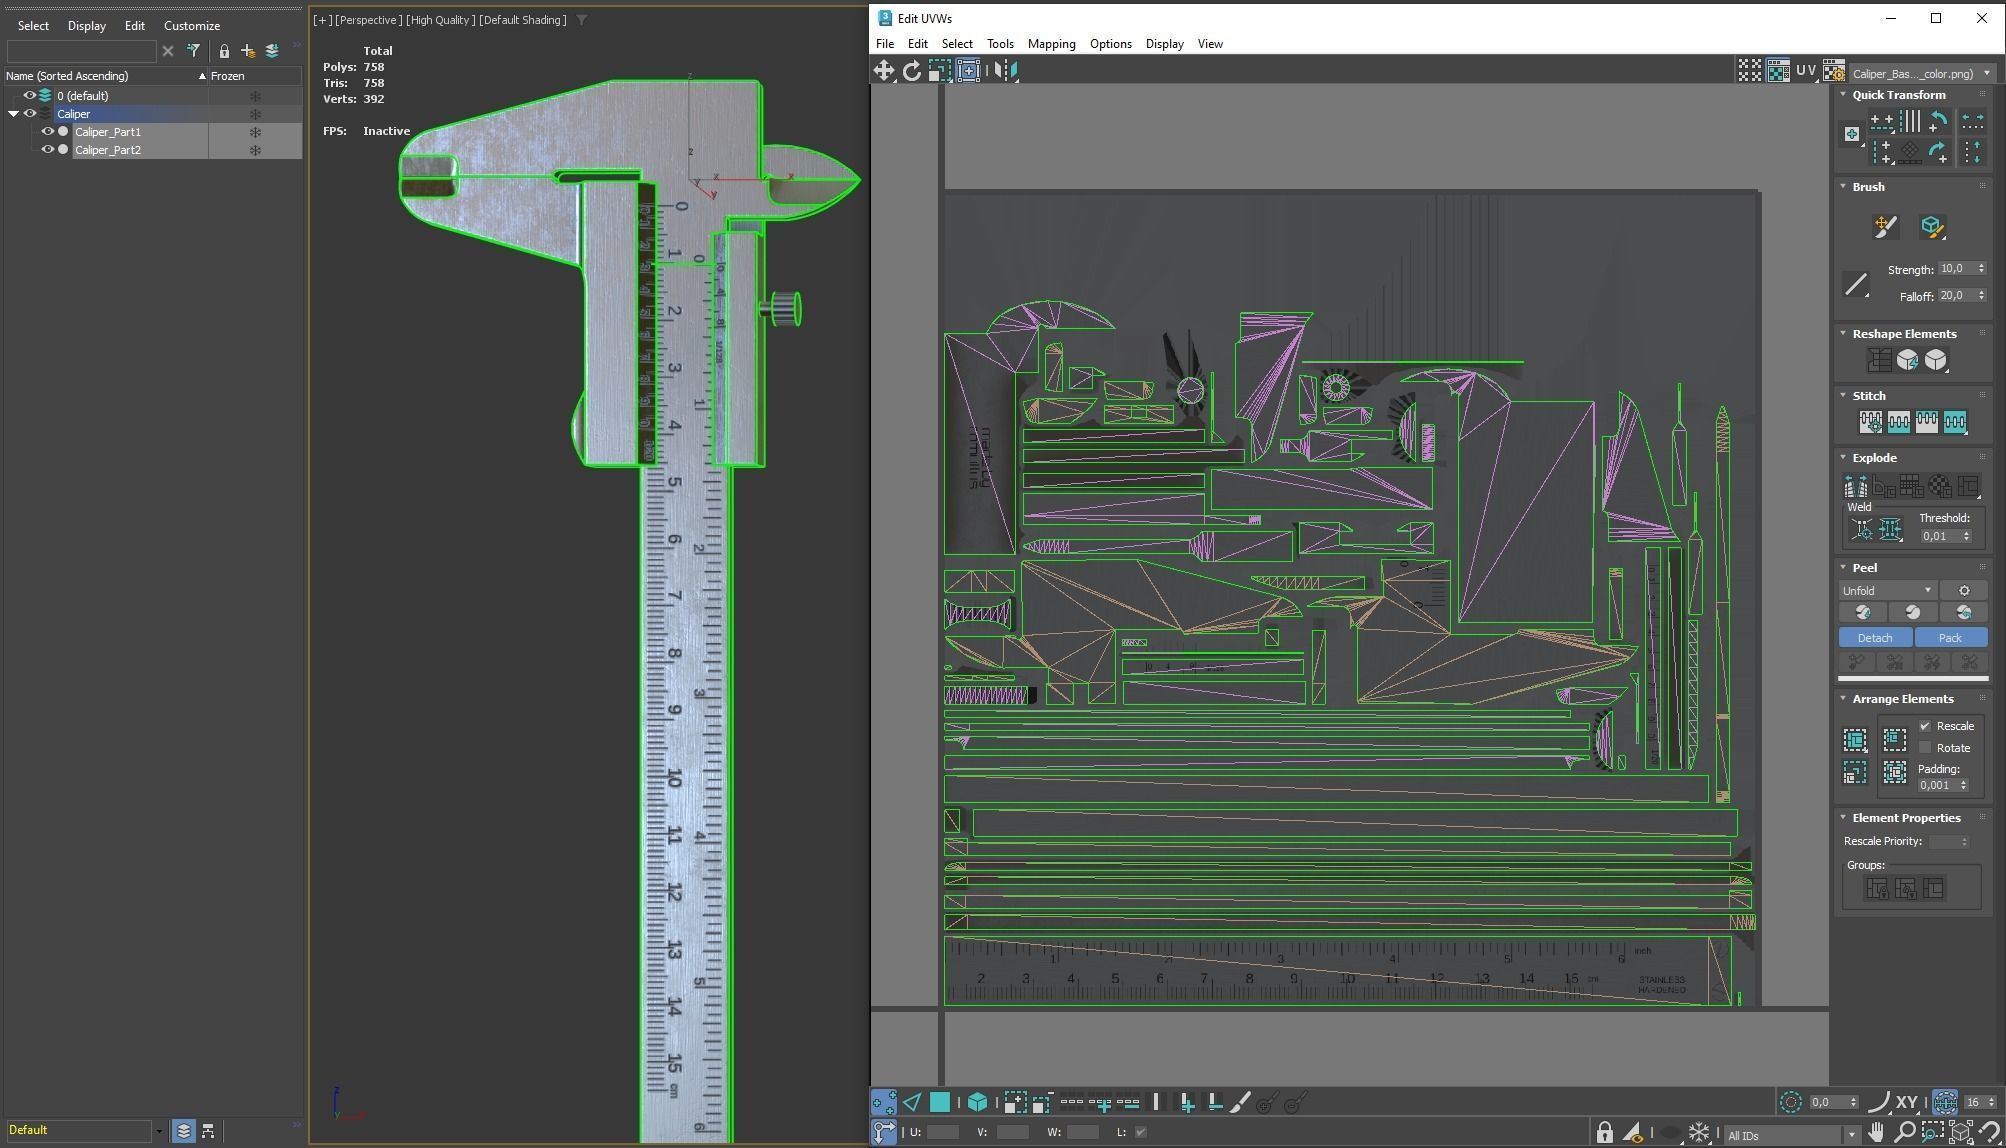Collapse the Reshape Elements rollout
This screenshot has height=1148, width=2006.
click(x=1843, y=334)
